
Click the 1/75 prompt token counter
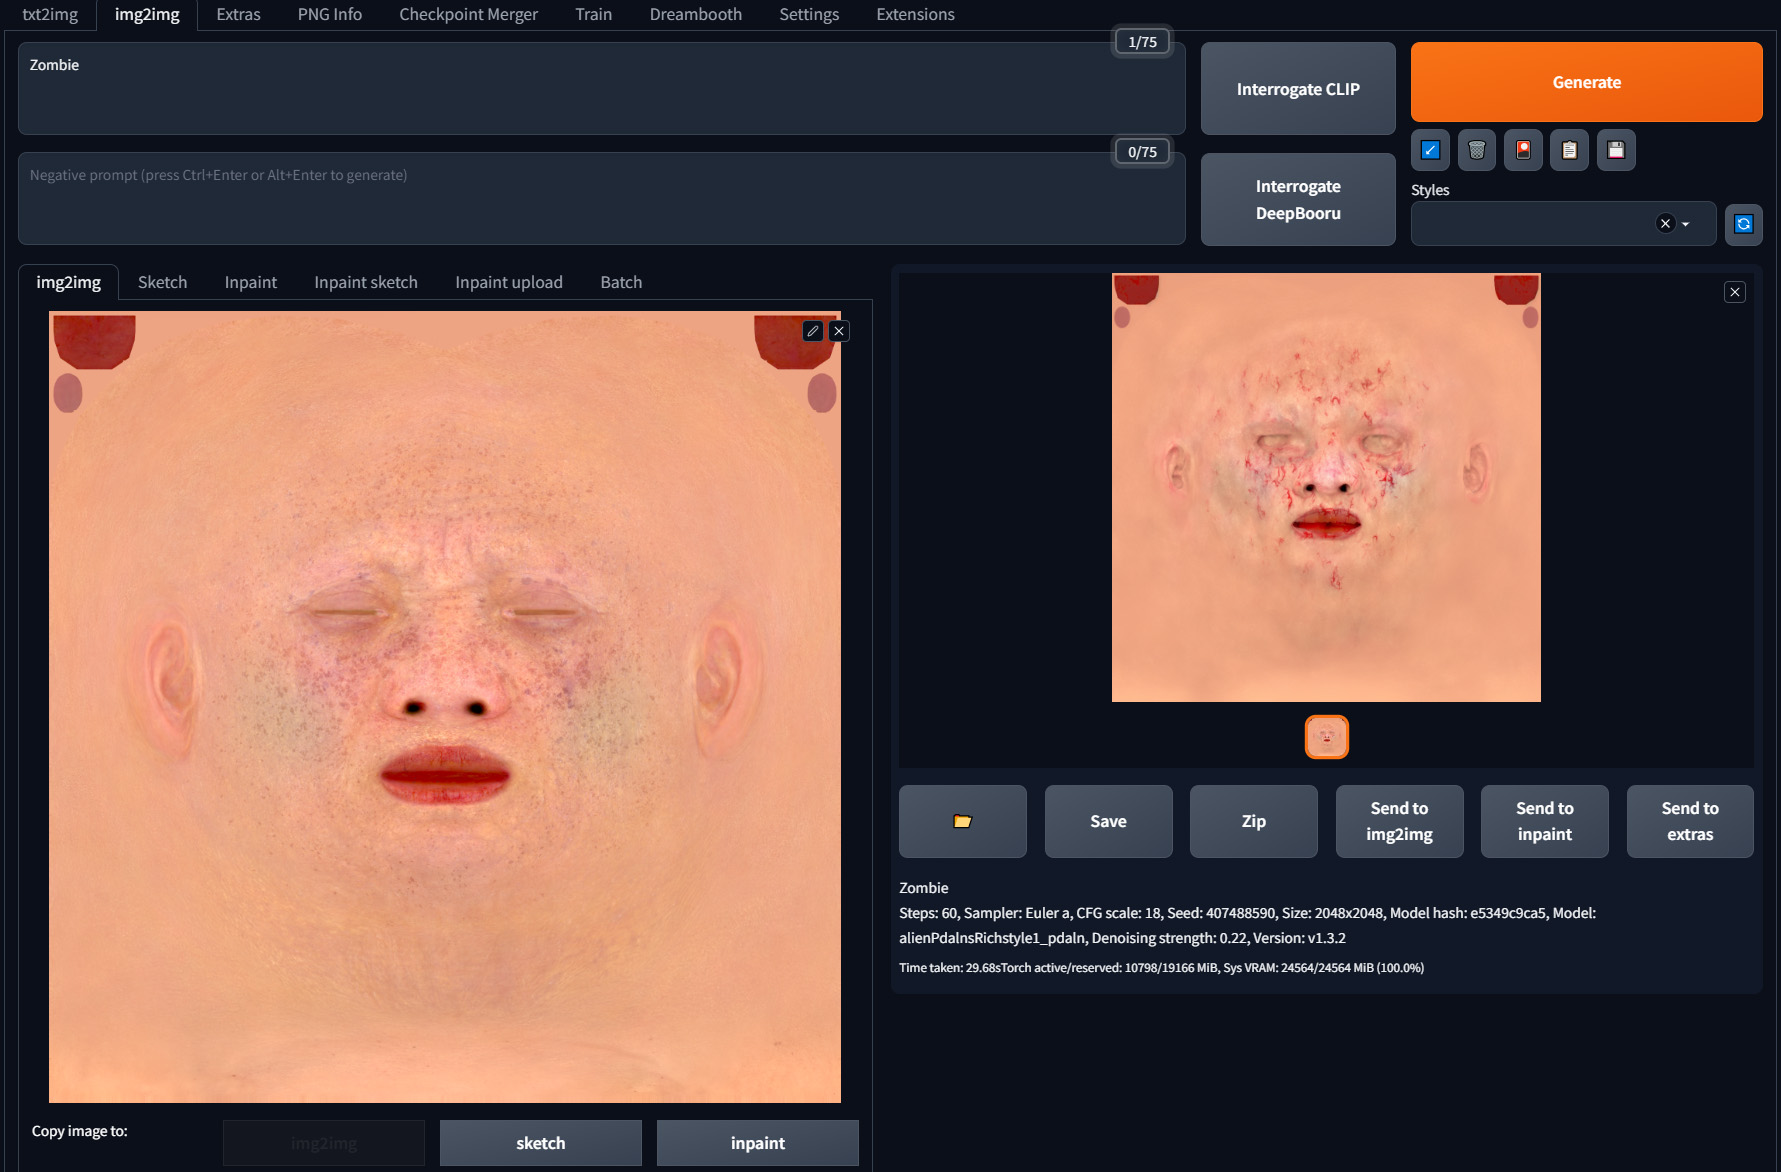click(1142, 42)
